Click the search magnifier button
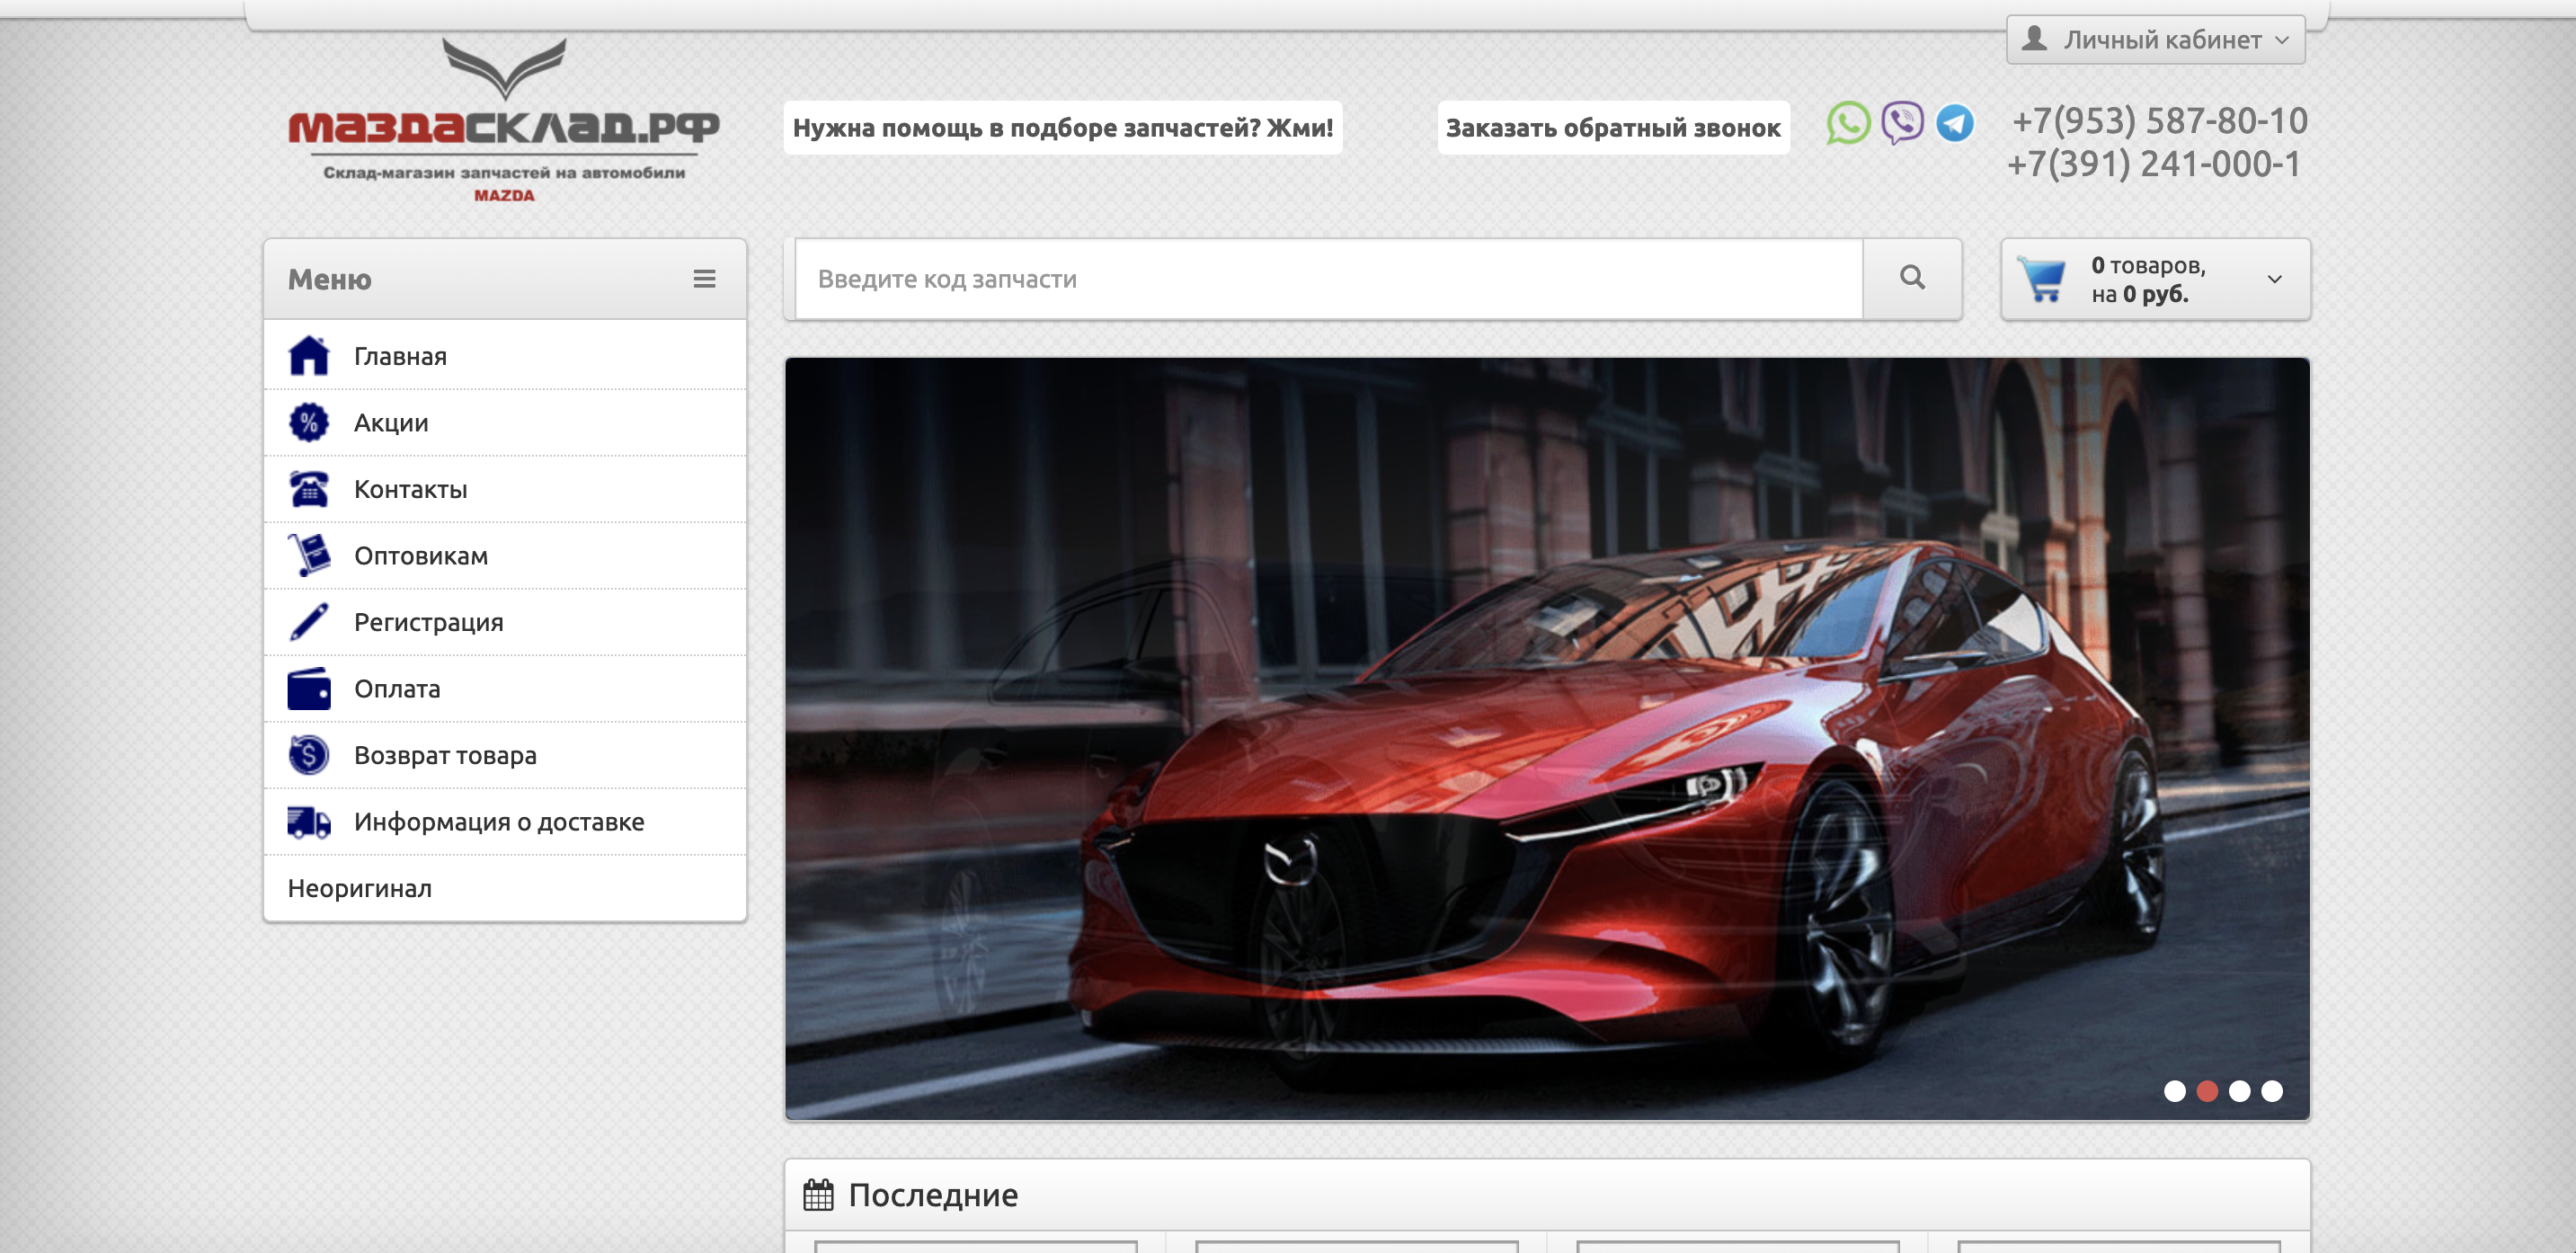This screenshot has height=1253, width=2576. [1911, 278]
